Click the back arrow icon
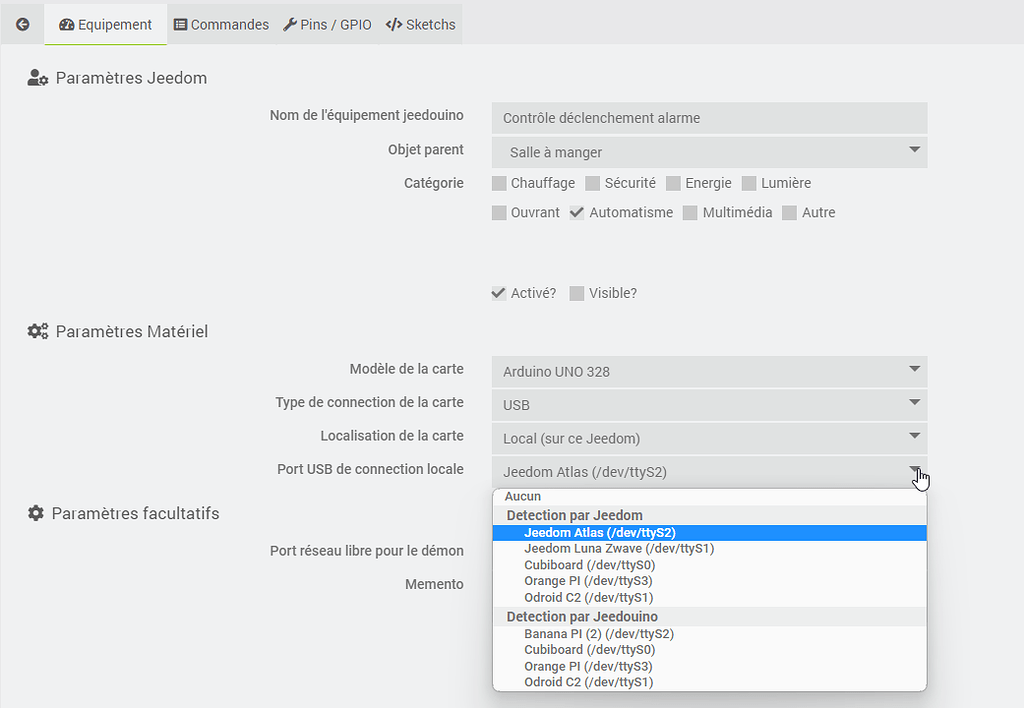 [23, 24]
